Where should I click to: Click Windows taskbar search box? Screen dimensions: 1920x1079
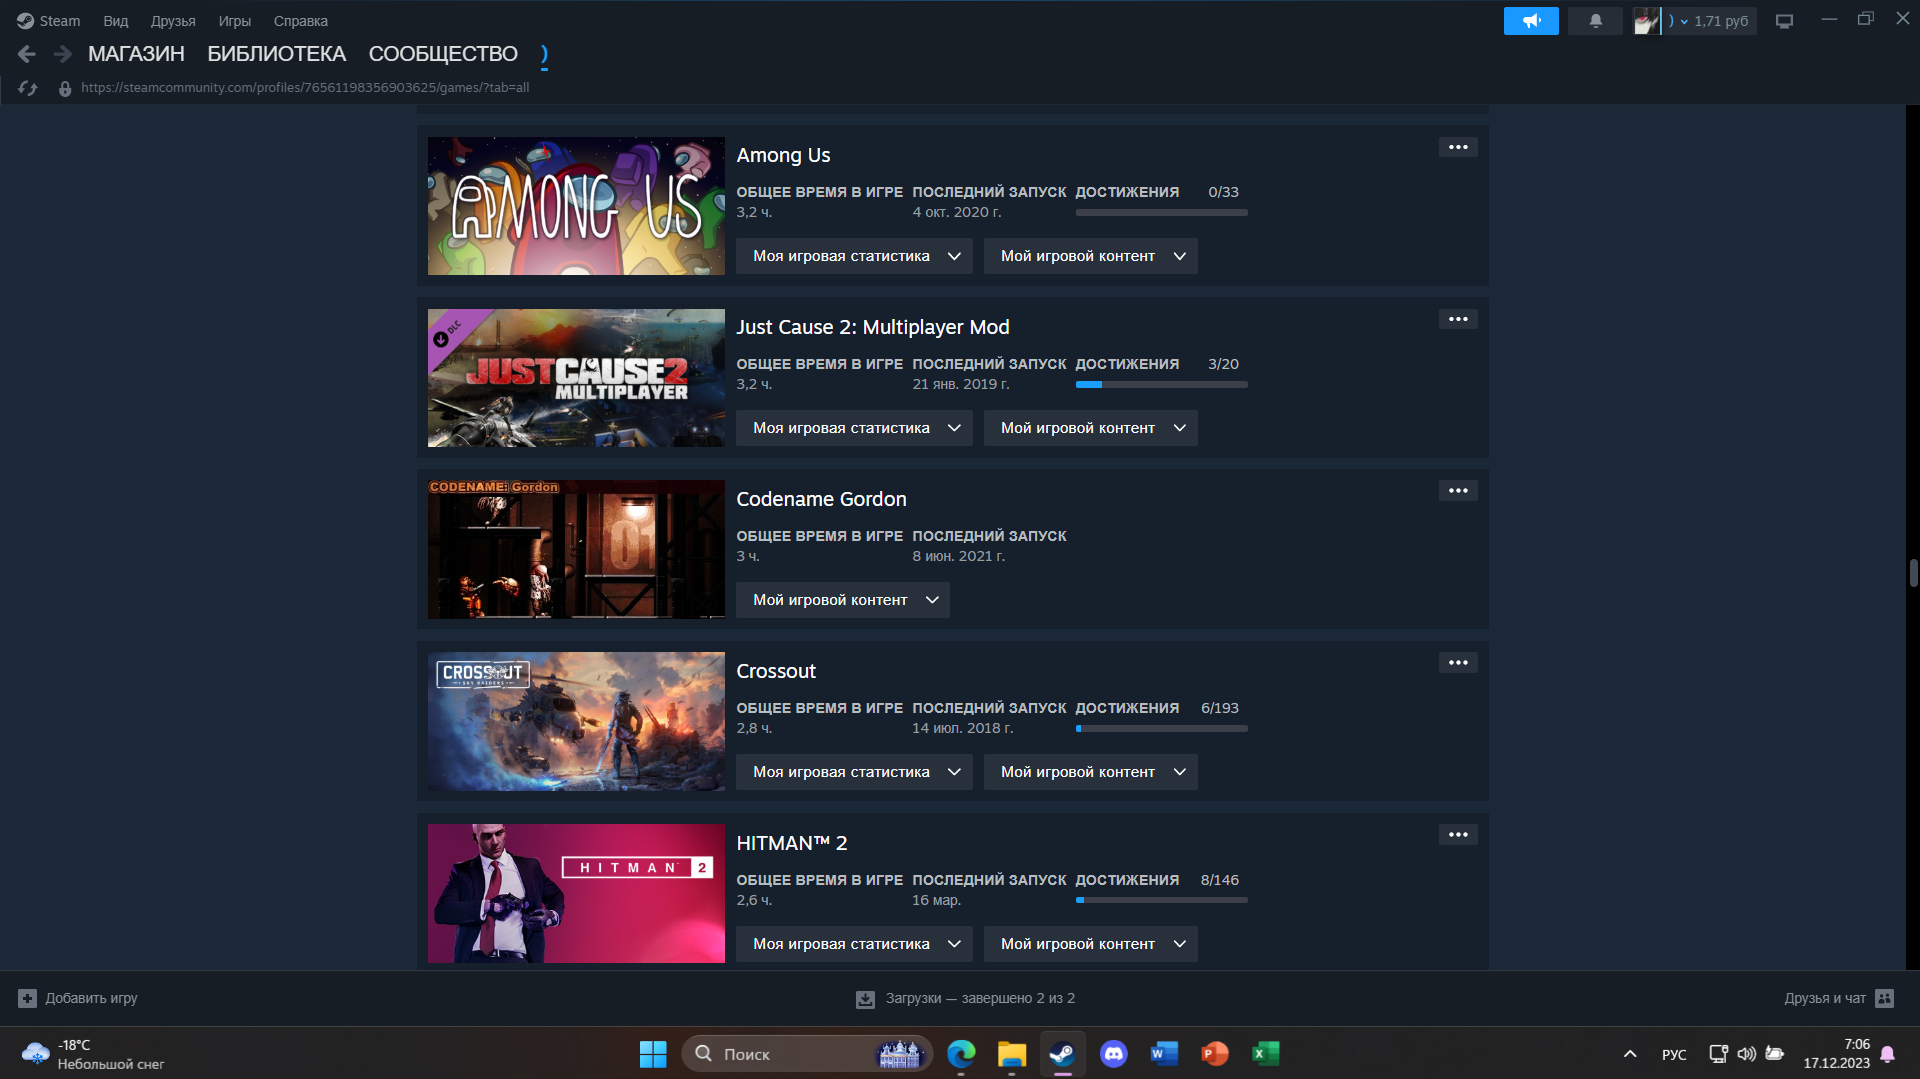point(806,1054)
